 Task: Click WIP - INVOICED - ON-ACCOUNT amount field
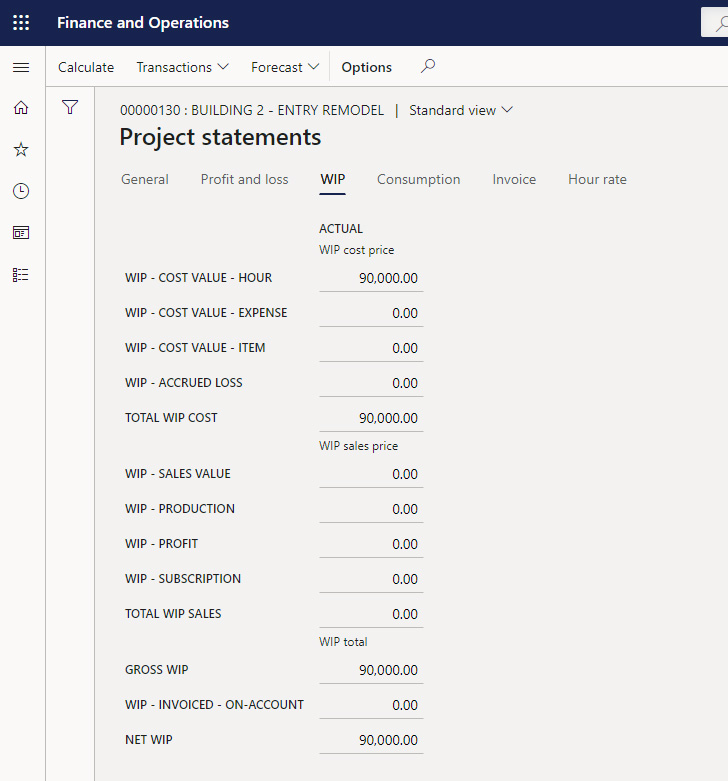[x=371, y=705]
